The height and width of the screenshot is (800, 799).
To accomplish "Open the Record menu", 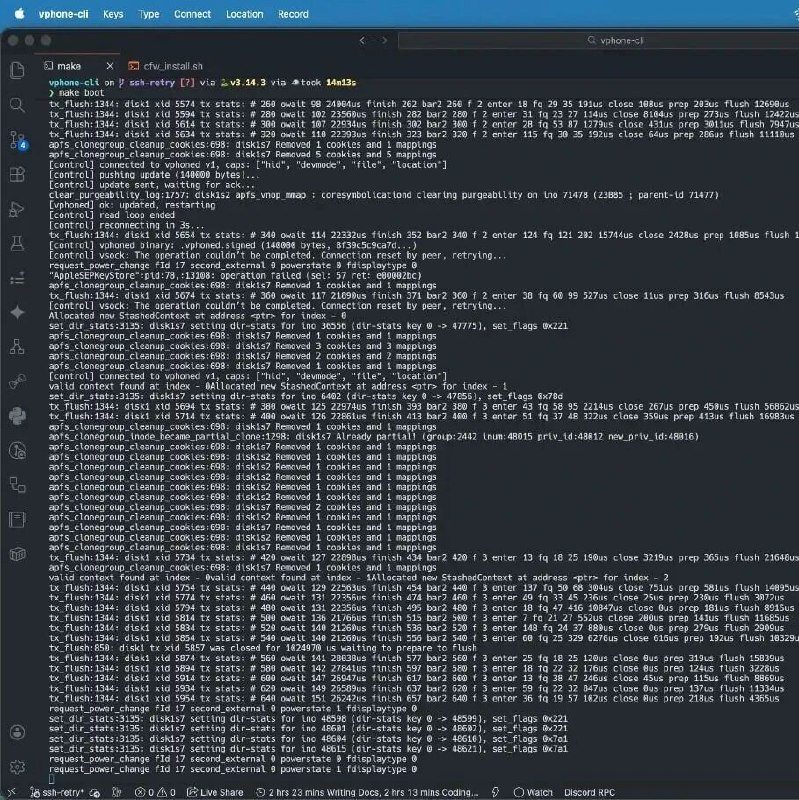I will point(293,14).
